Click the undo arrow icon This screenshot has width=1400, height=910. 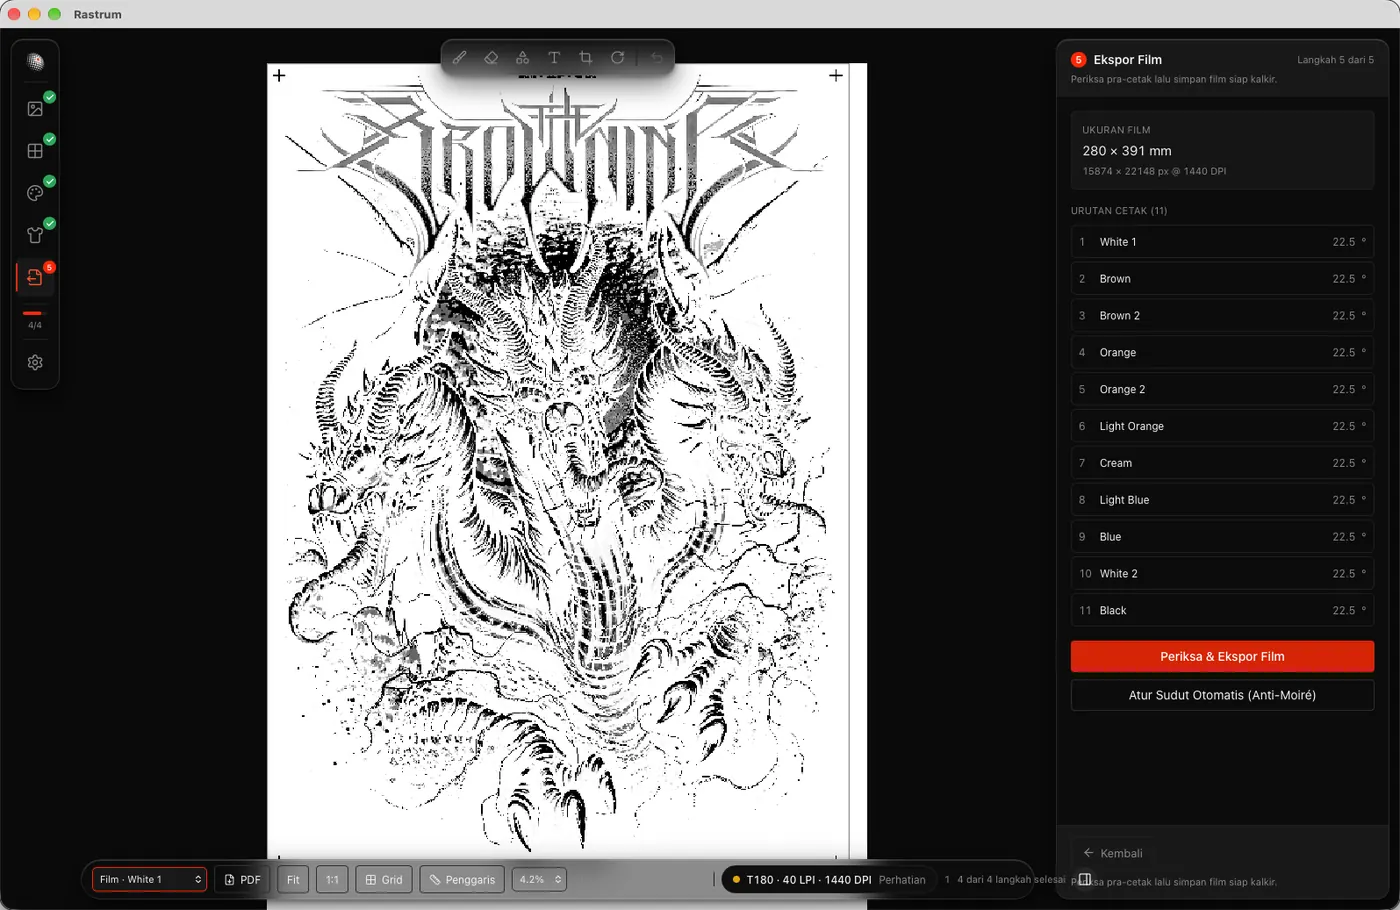656,58
